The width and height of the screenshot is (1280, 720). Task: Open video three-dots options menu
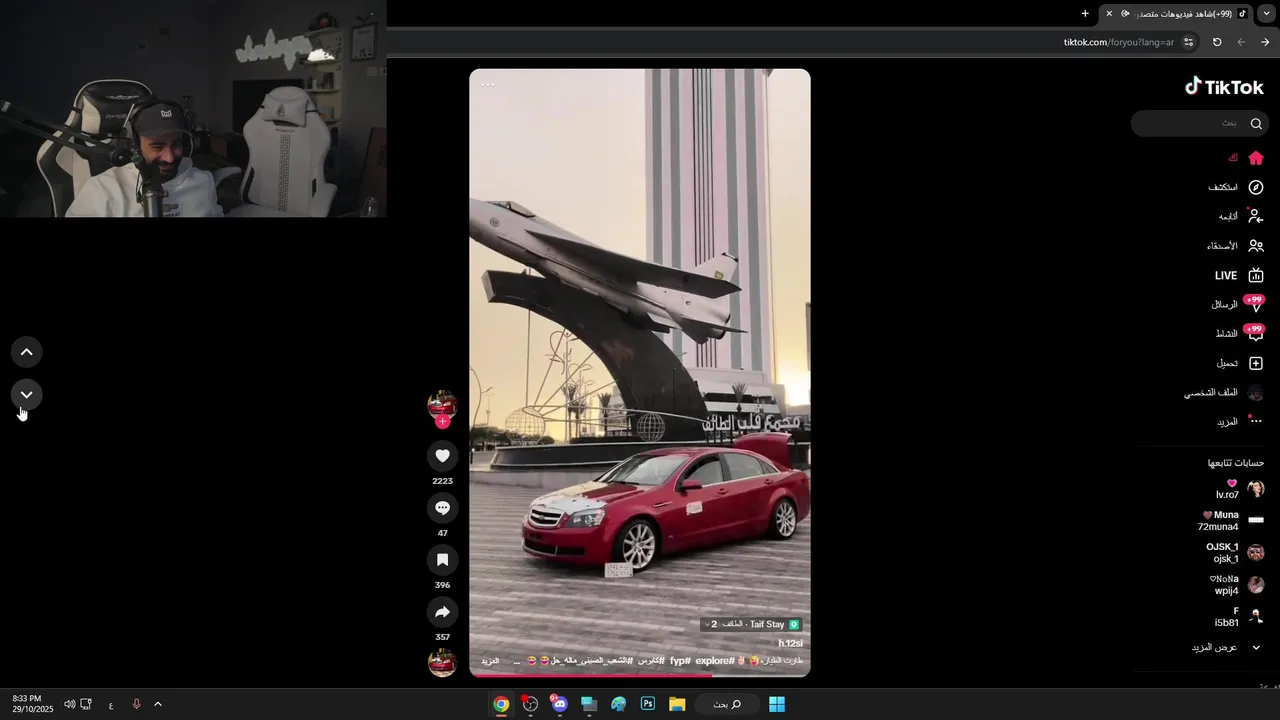pos(488,85)
